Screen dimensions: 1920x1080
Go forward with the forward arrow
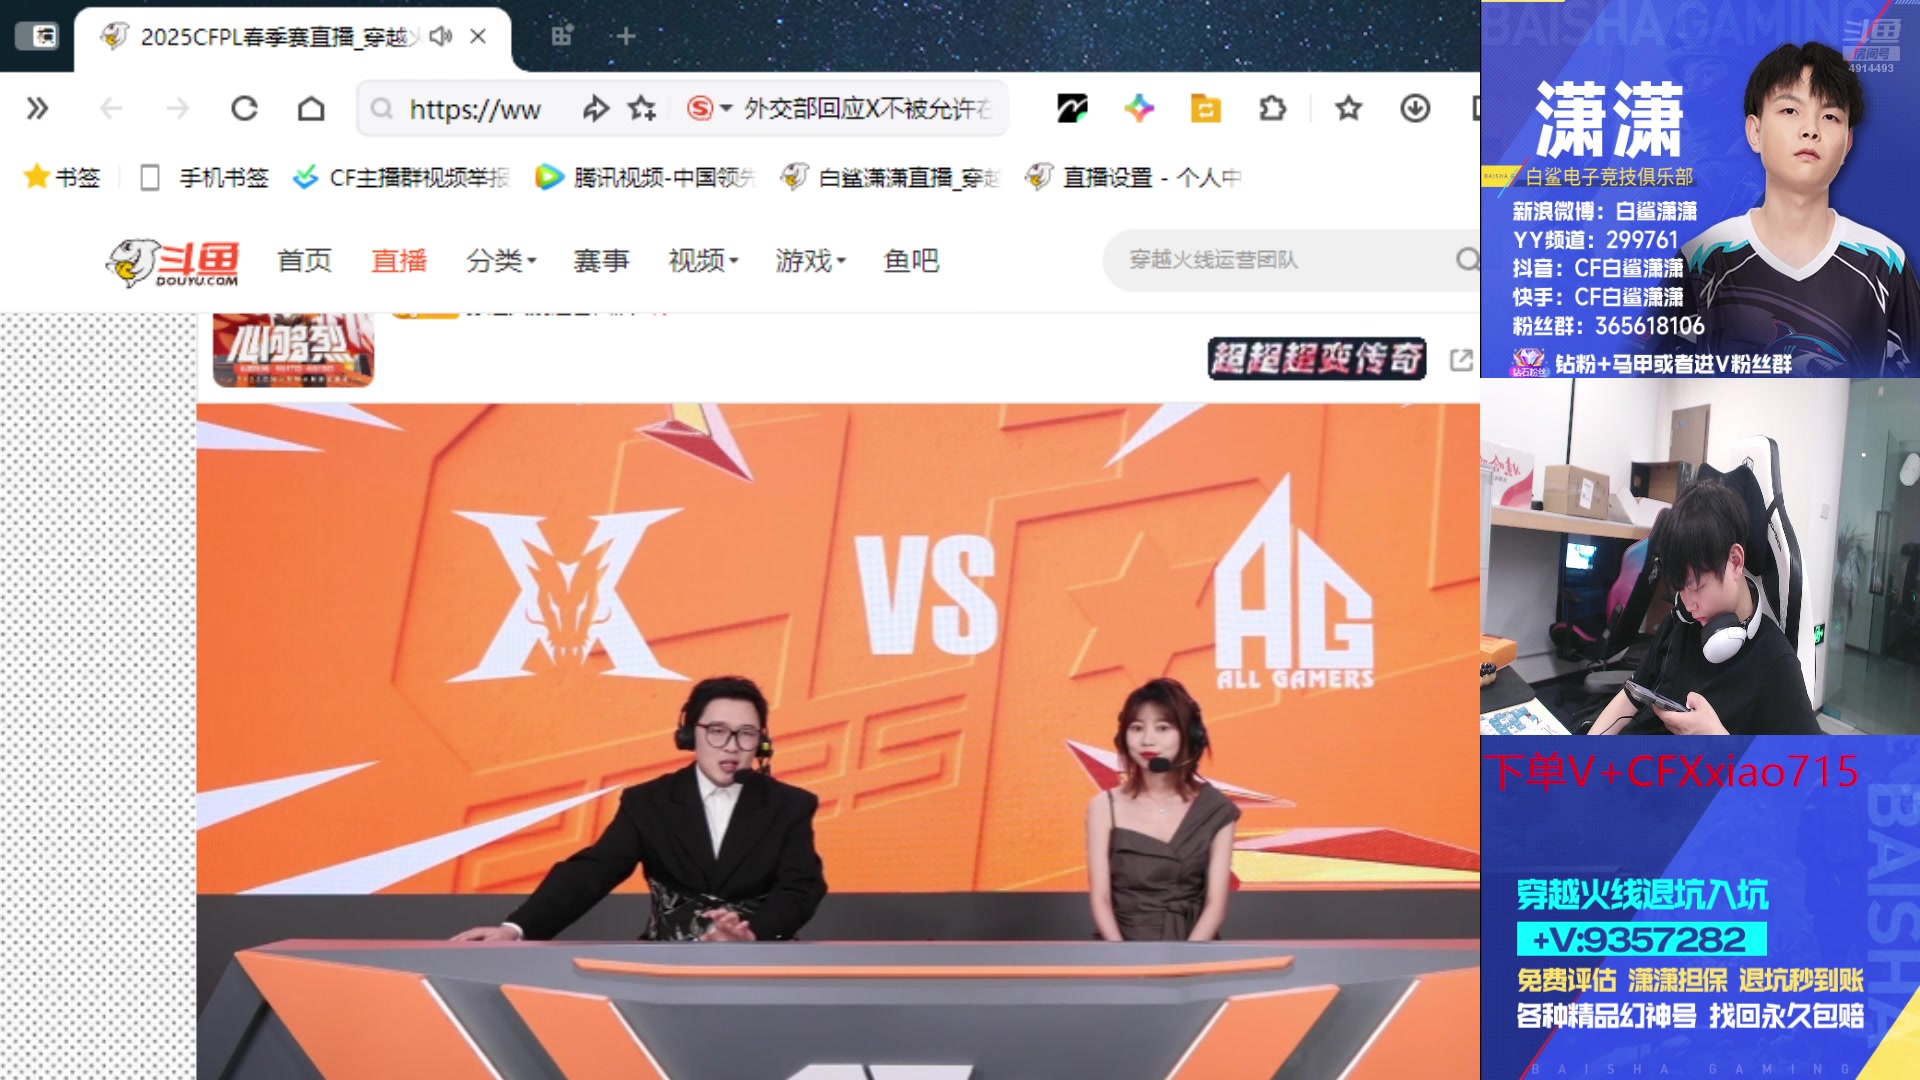point(177,108)
